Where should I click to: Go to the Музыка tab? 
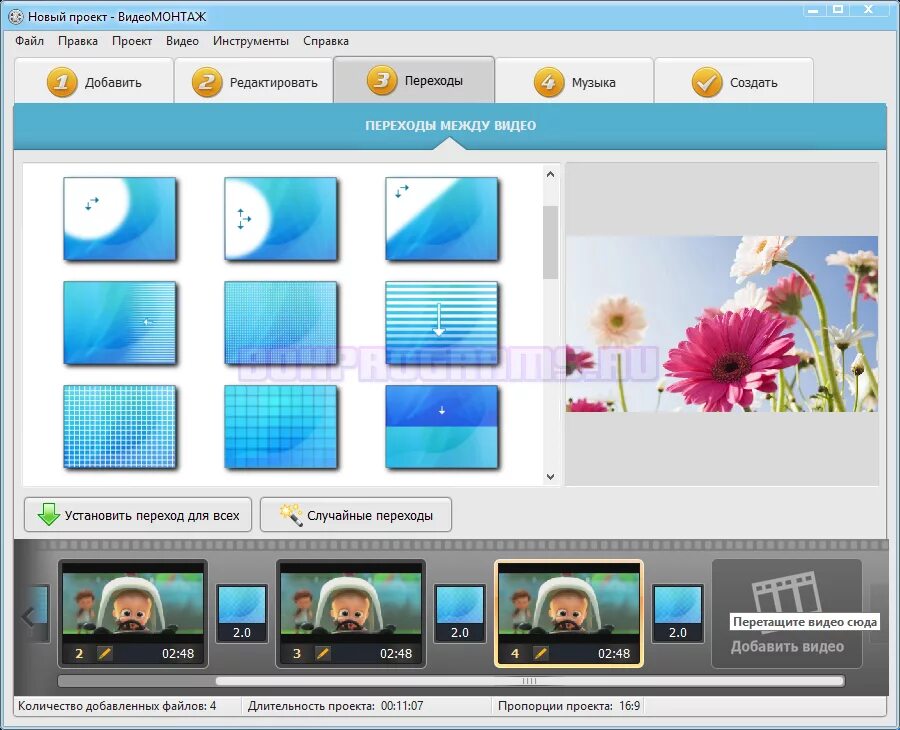[575, 81]
